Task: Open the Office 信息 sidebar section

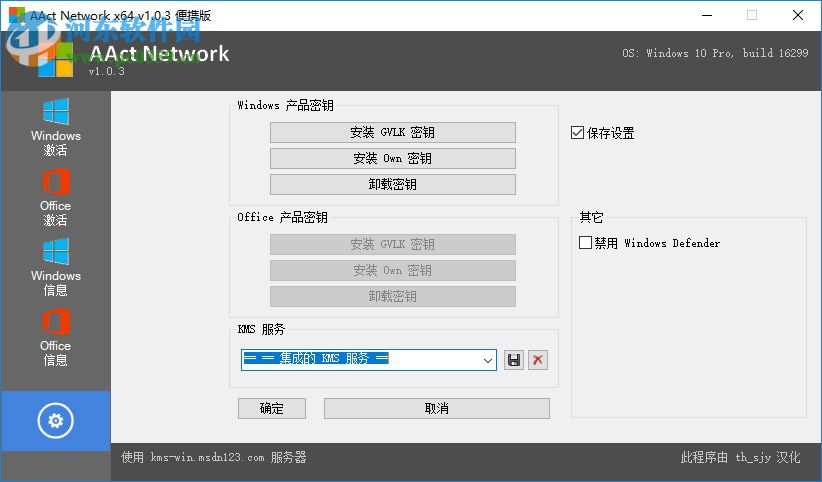Action: tap(56, 337)
